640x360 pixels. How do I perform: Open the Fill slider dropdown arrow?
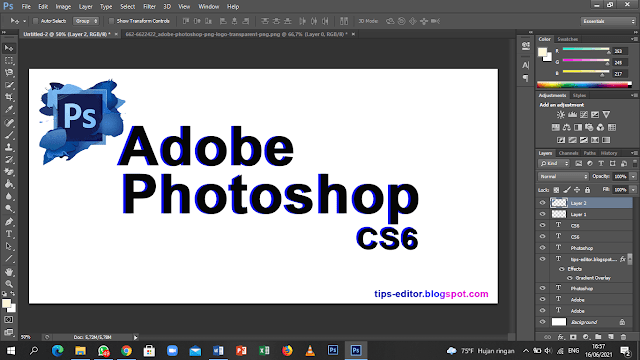click(x=633, y=190)
